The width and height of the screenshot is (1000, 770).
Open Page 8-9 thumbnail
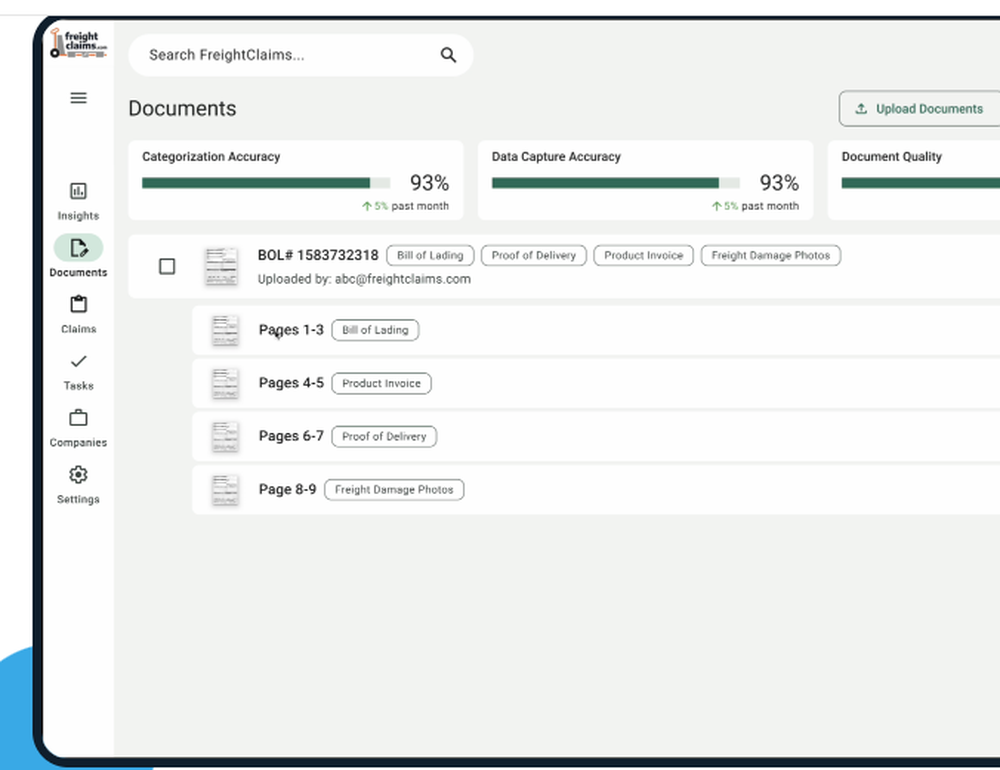225,490
